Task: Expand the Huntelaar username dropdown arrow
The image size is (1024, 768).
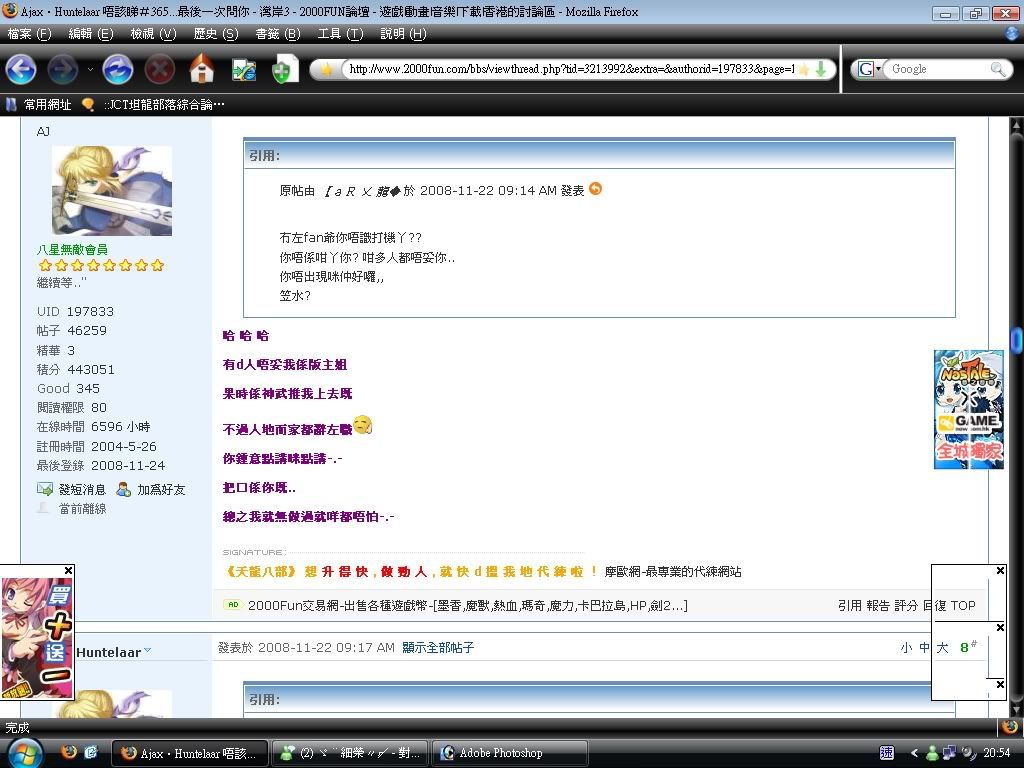Action: click(148, 649)
